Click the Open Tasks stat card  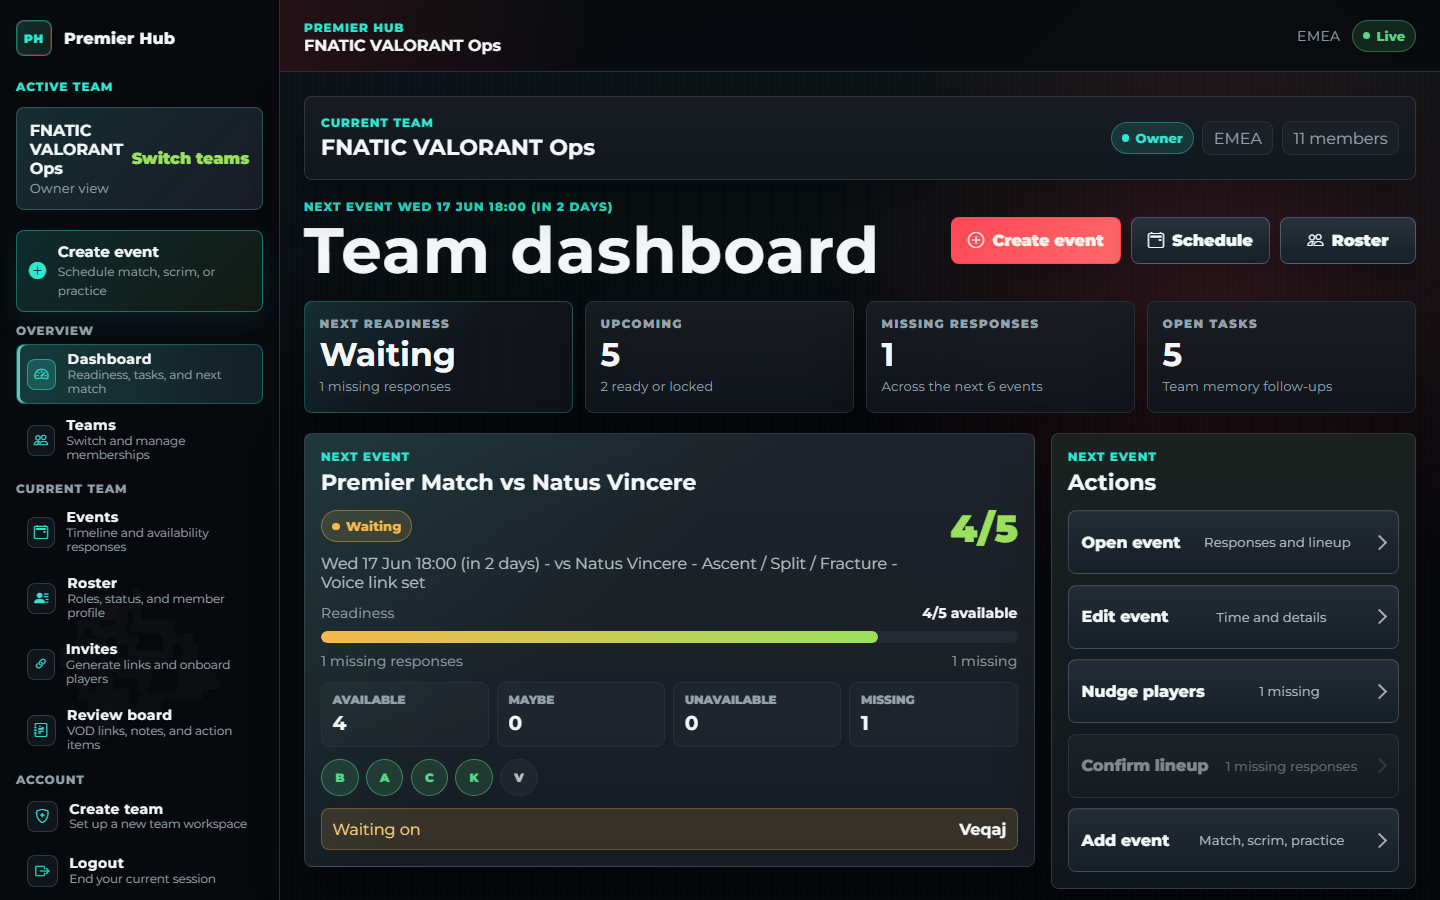[x=1281, y=357]
